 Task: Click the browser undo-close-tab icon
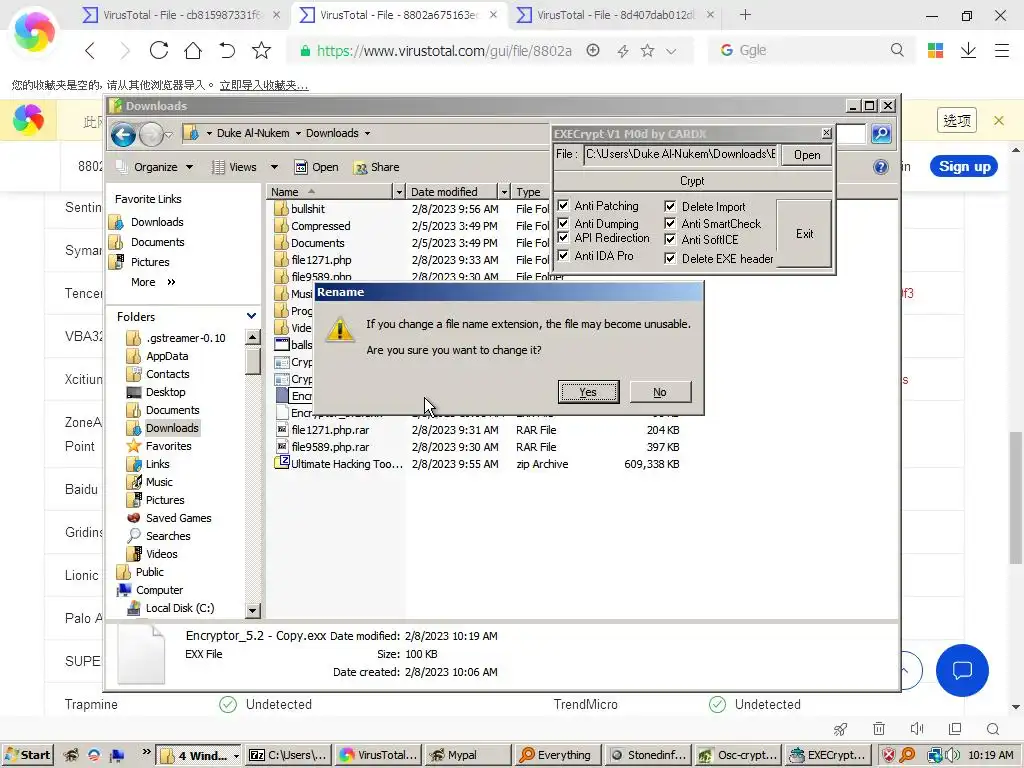[x=227, y=50]
